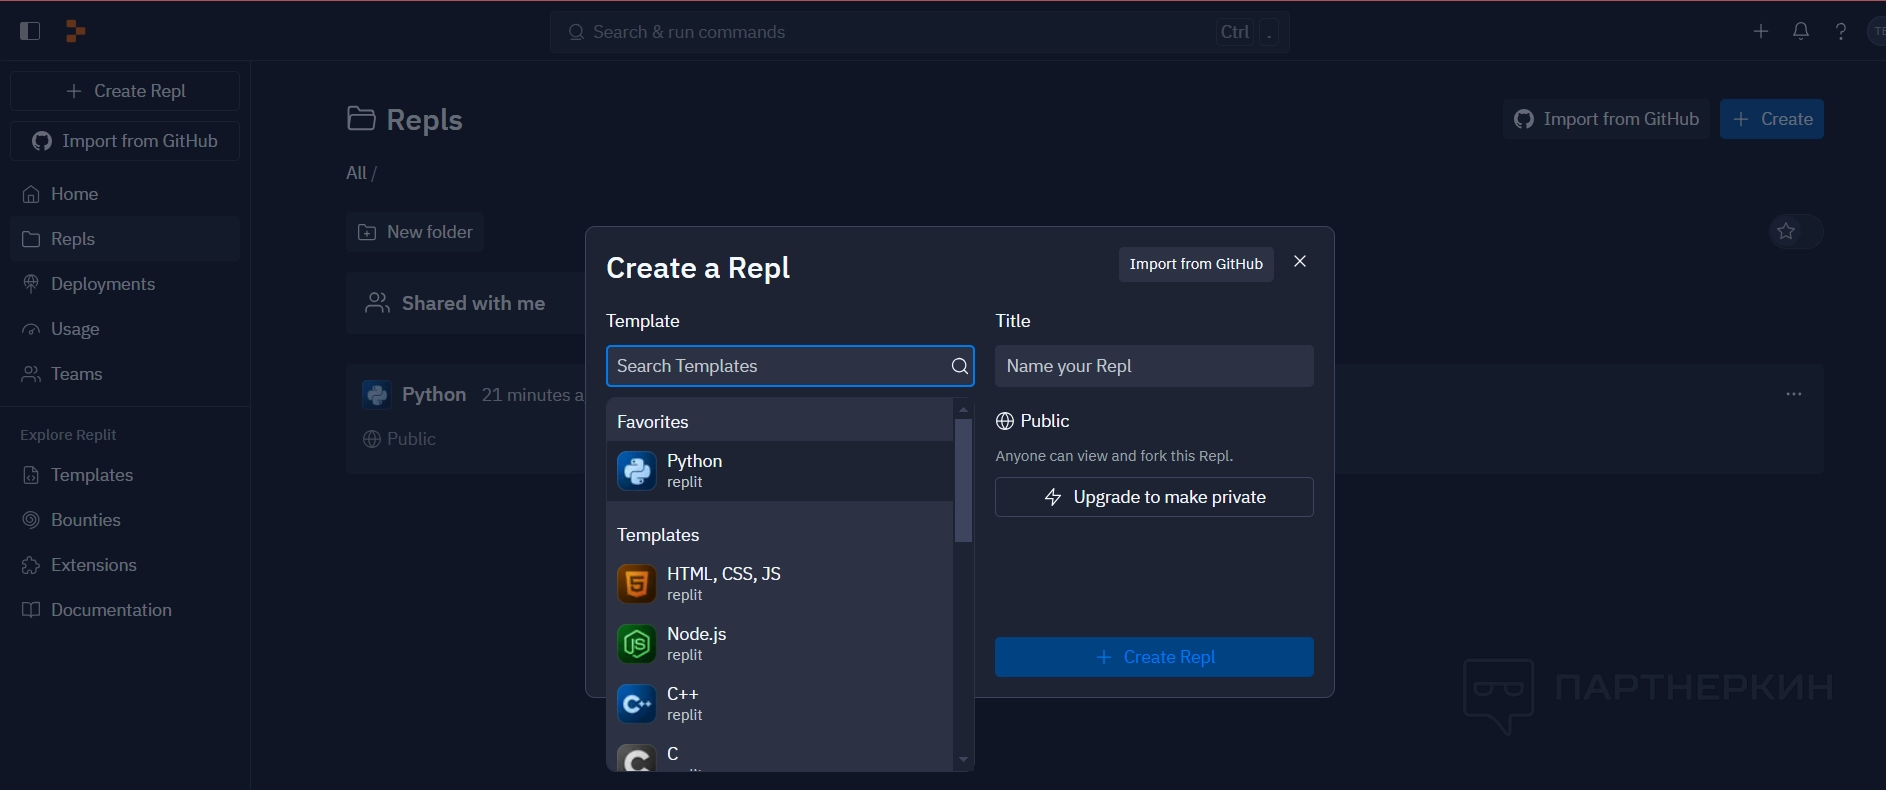Click the Replit logo icon
The image size is (1886, 790).
pos(75,31)
